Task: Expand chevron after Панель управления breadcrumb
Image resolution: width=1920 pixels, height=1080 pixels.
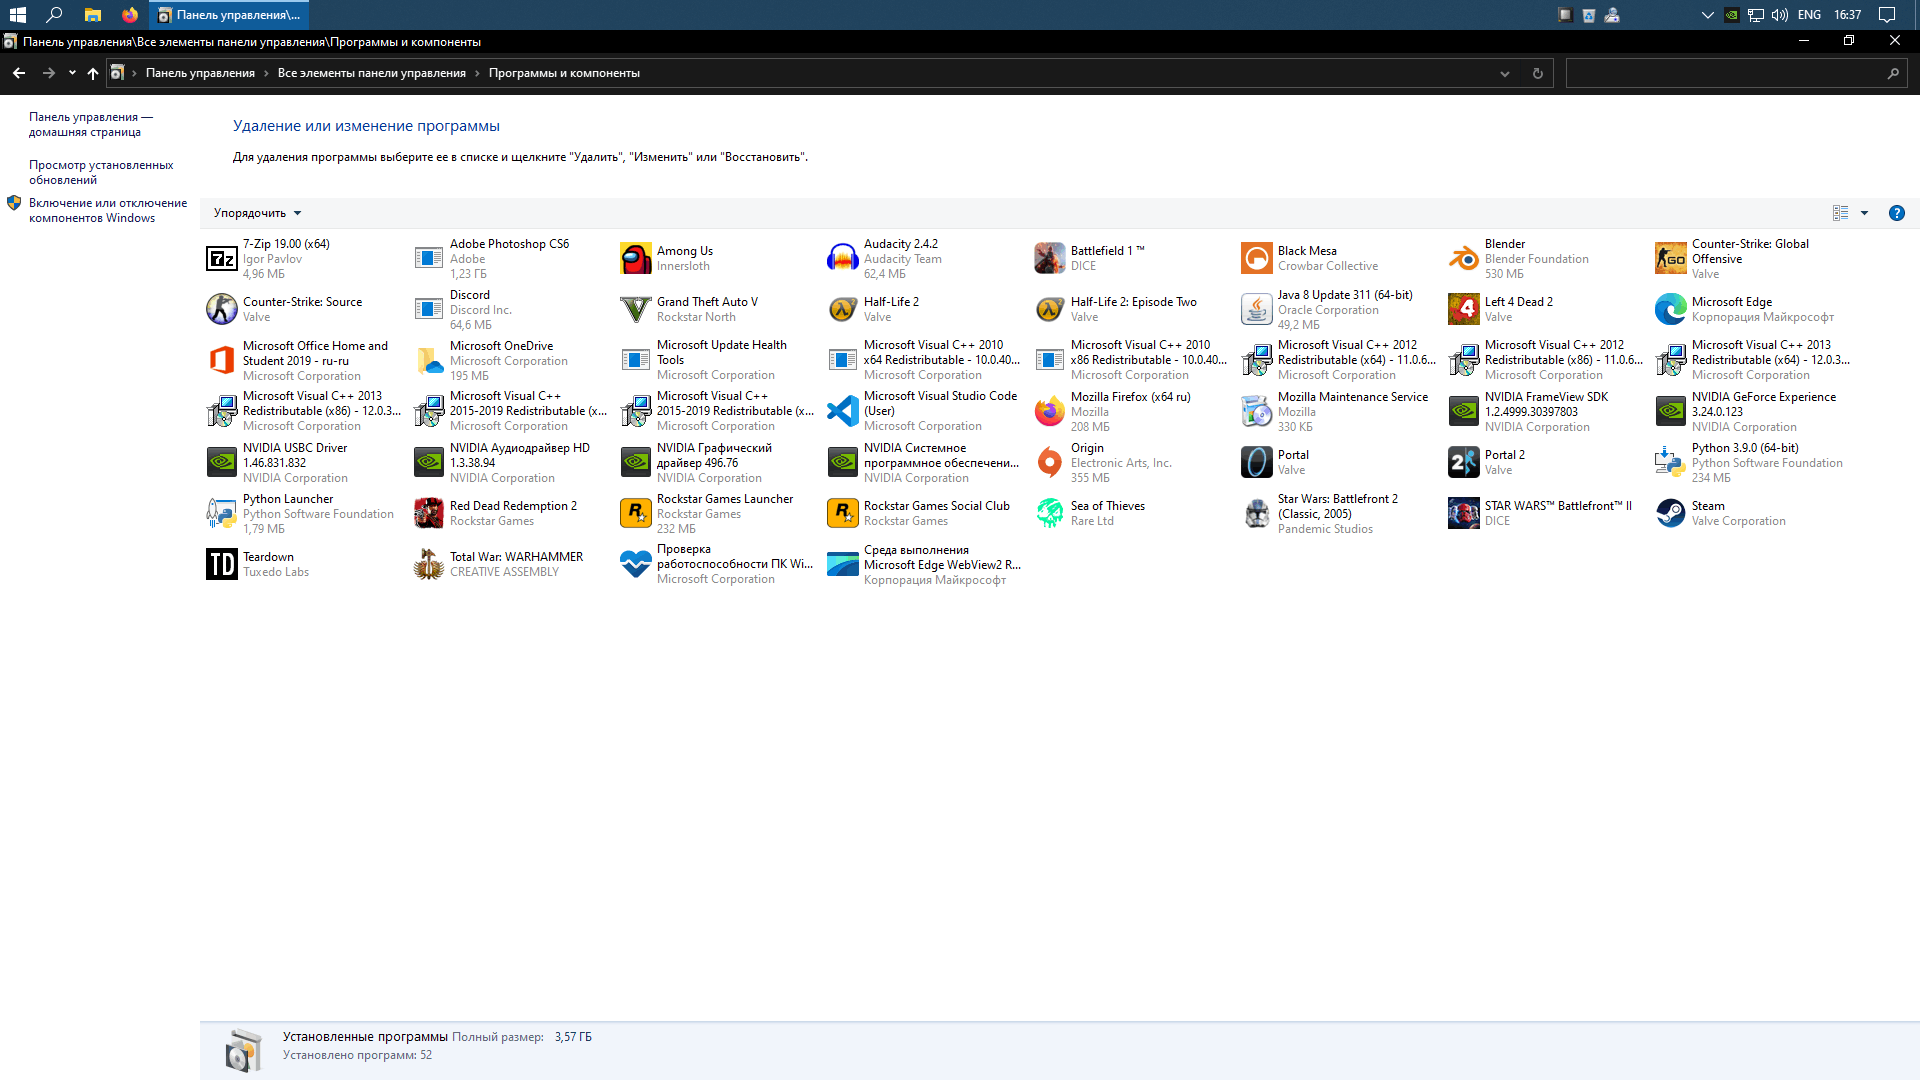Action: click(267, 73)
